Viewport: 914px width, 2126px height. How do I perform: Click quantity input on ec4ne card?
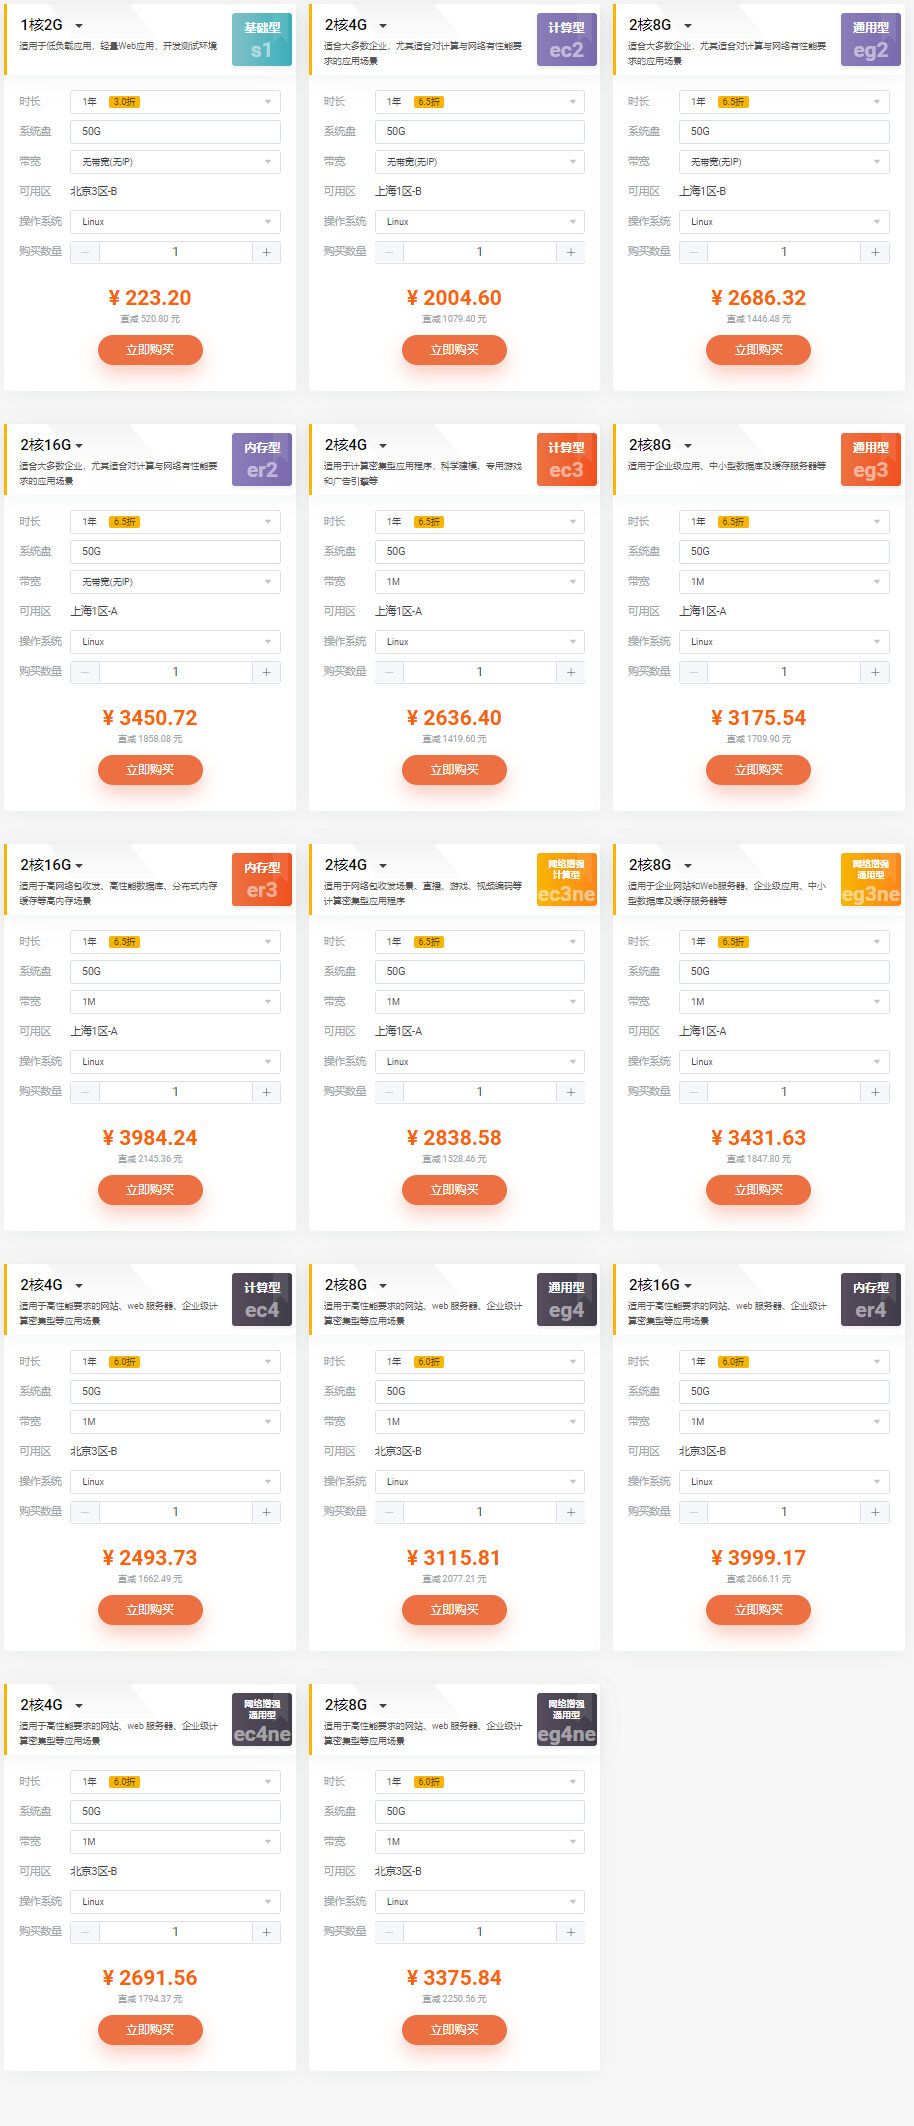(175, 1932)
